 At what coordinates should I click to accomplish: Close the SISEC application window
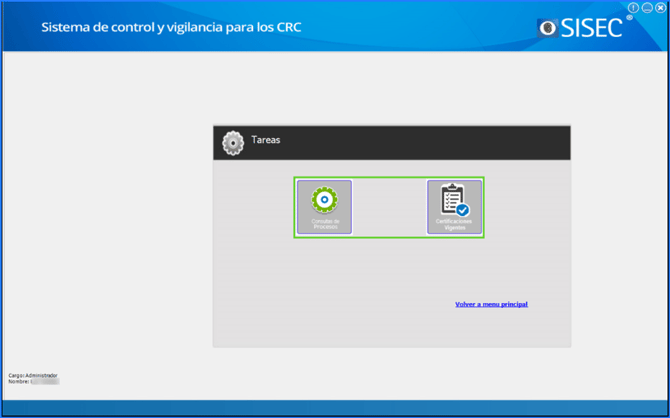pos(660,8)
